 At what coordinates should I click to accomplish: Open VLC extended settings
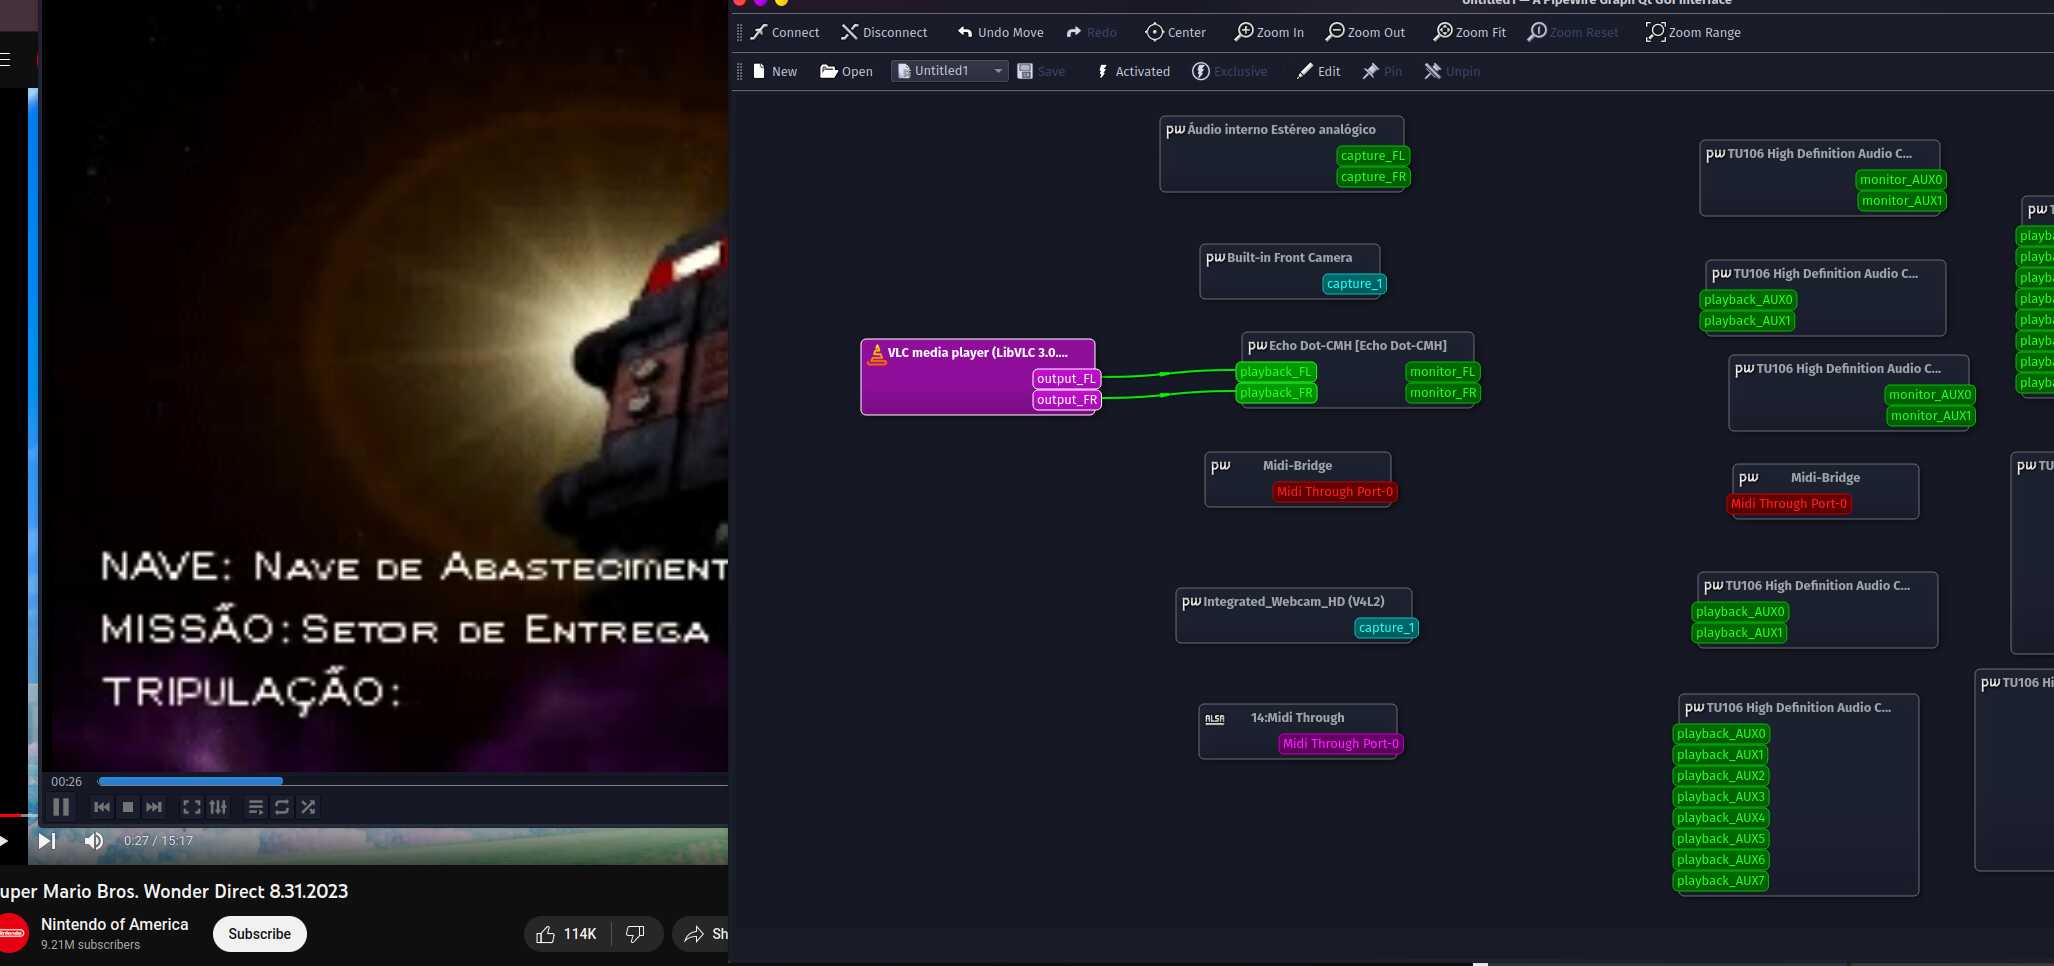click(218, 807)
